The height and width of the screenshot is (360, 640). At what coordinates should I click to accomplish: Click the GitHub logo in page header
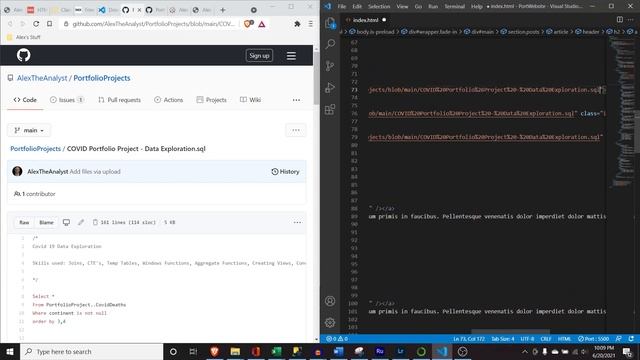click(x=24, y=55)
